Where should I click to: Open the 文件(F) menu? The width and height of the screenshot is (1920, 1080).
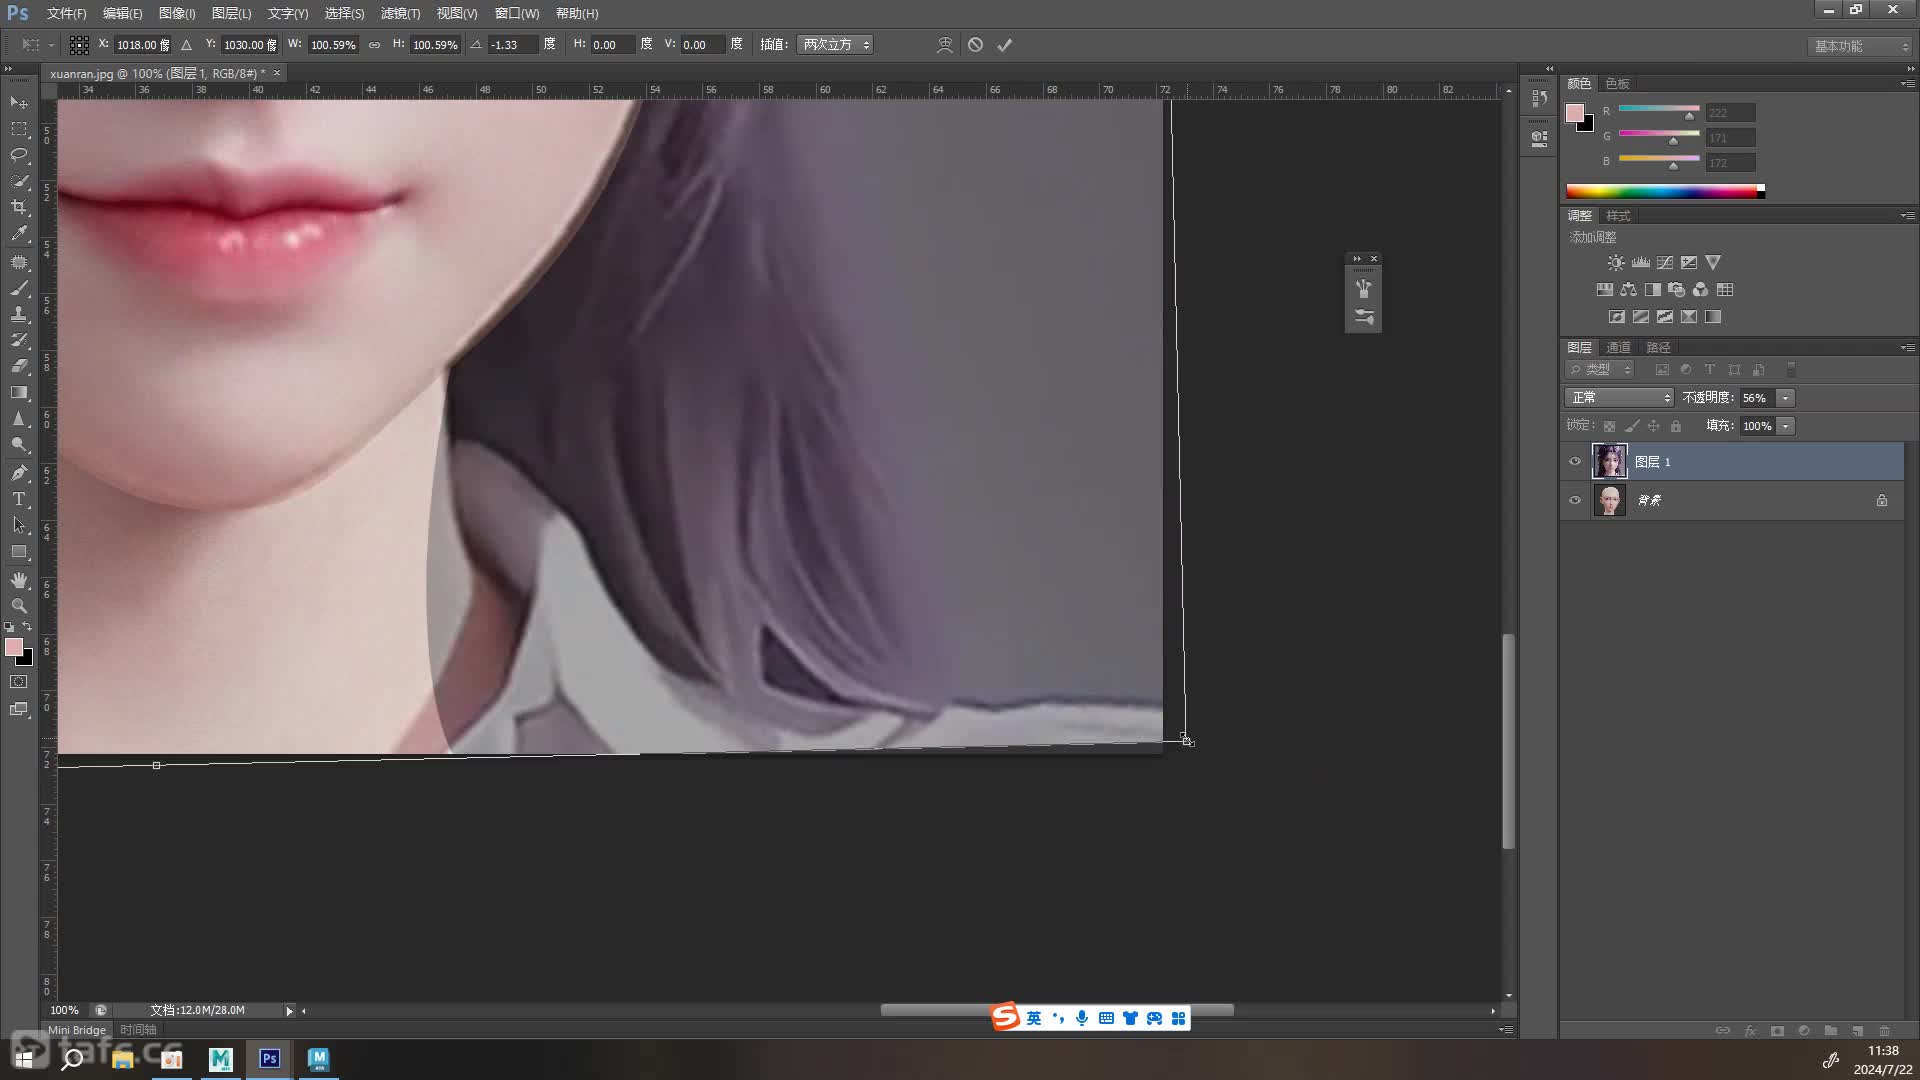[x=66, y=14]
